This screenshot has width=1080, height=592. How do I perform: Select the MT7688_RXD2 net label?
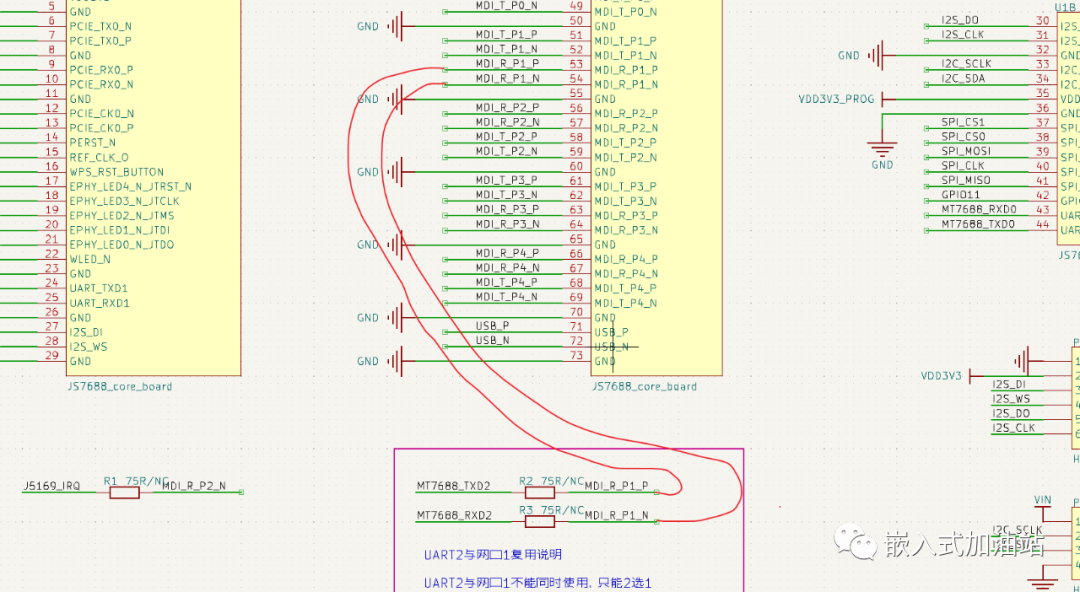(454, 515)
